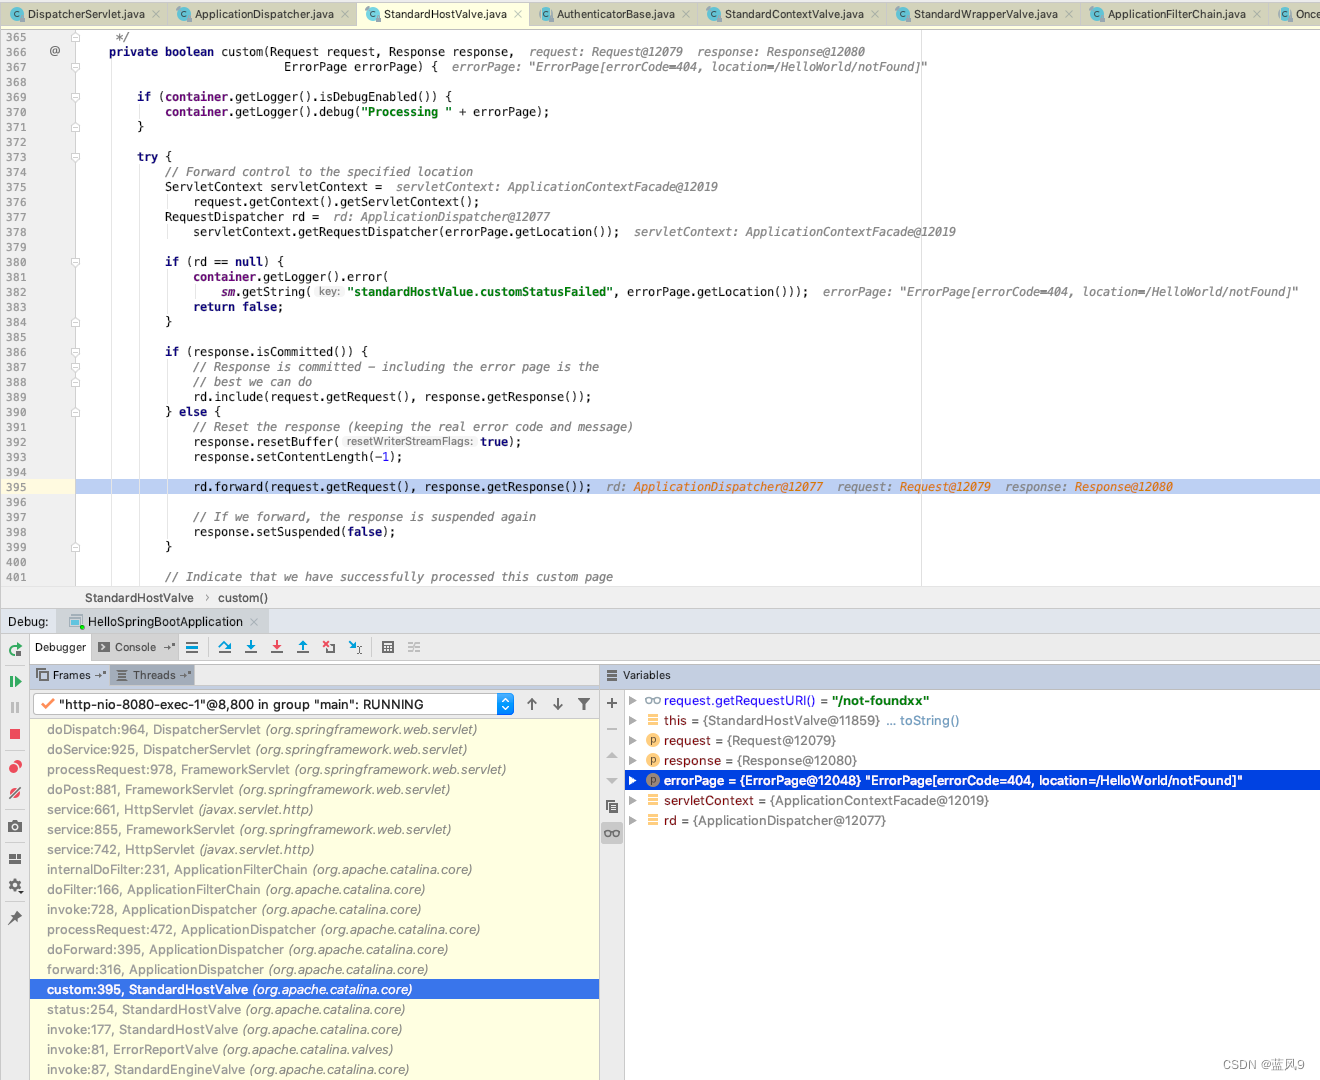
Task: Step Over to the next line
Action: pyautogui.click(x=225, y=647)
